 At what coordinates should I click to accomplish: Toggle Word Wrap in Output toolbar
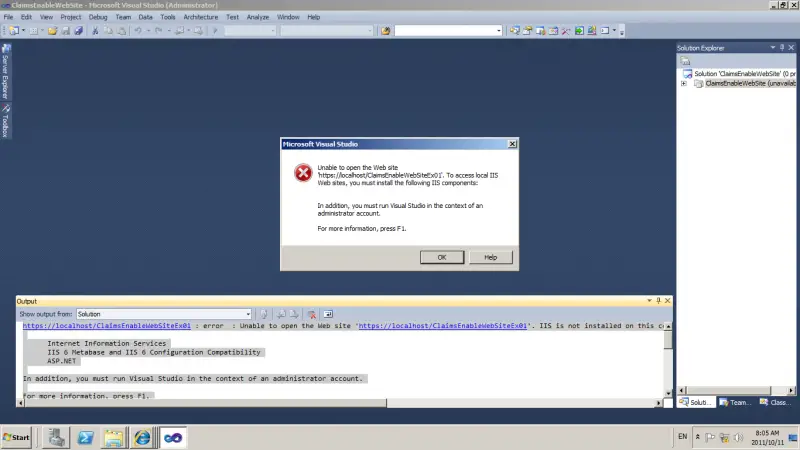[328, 314]
